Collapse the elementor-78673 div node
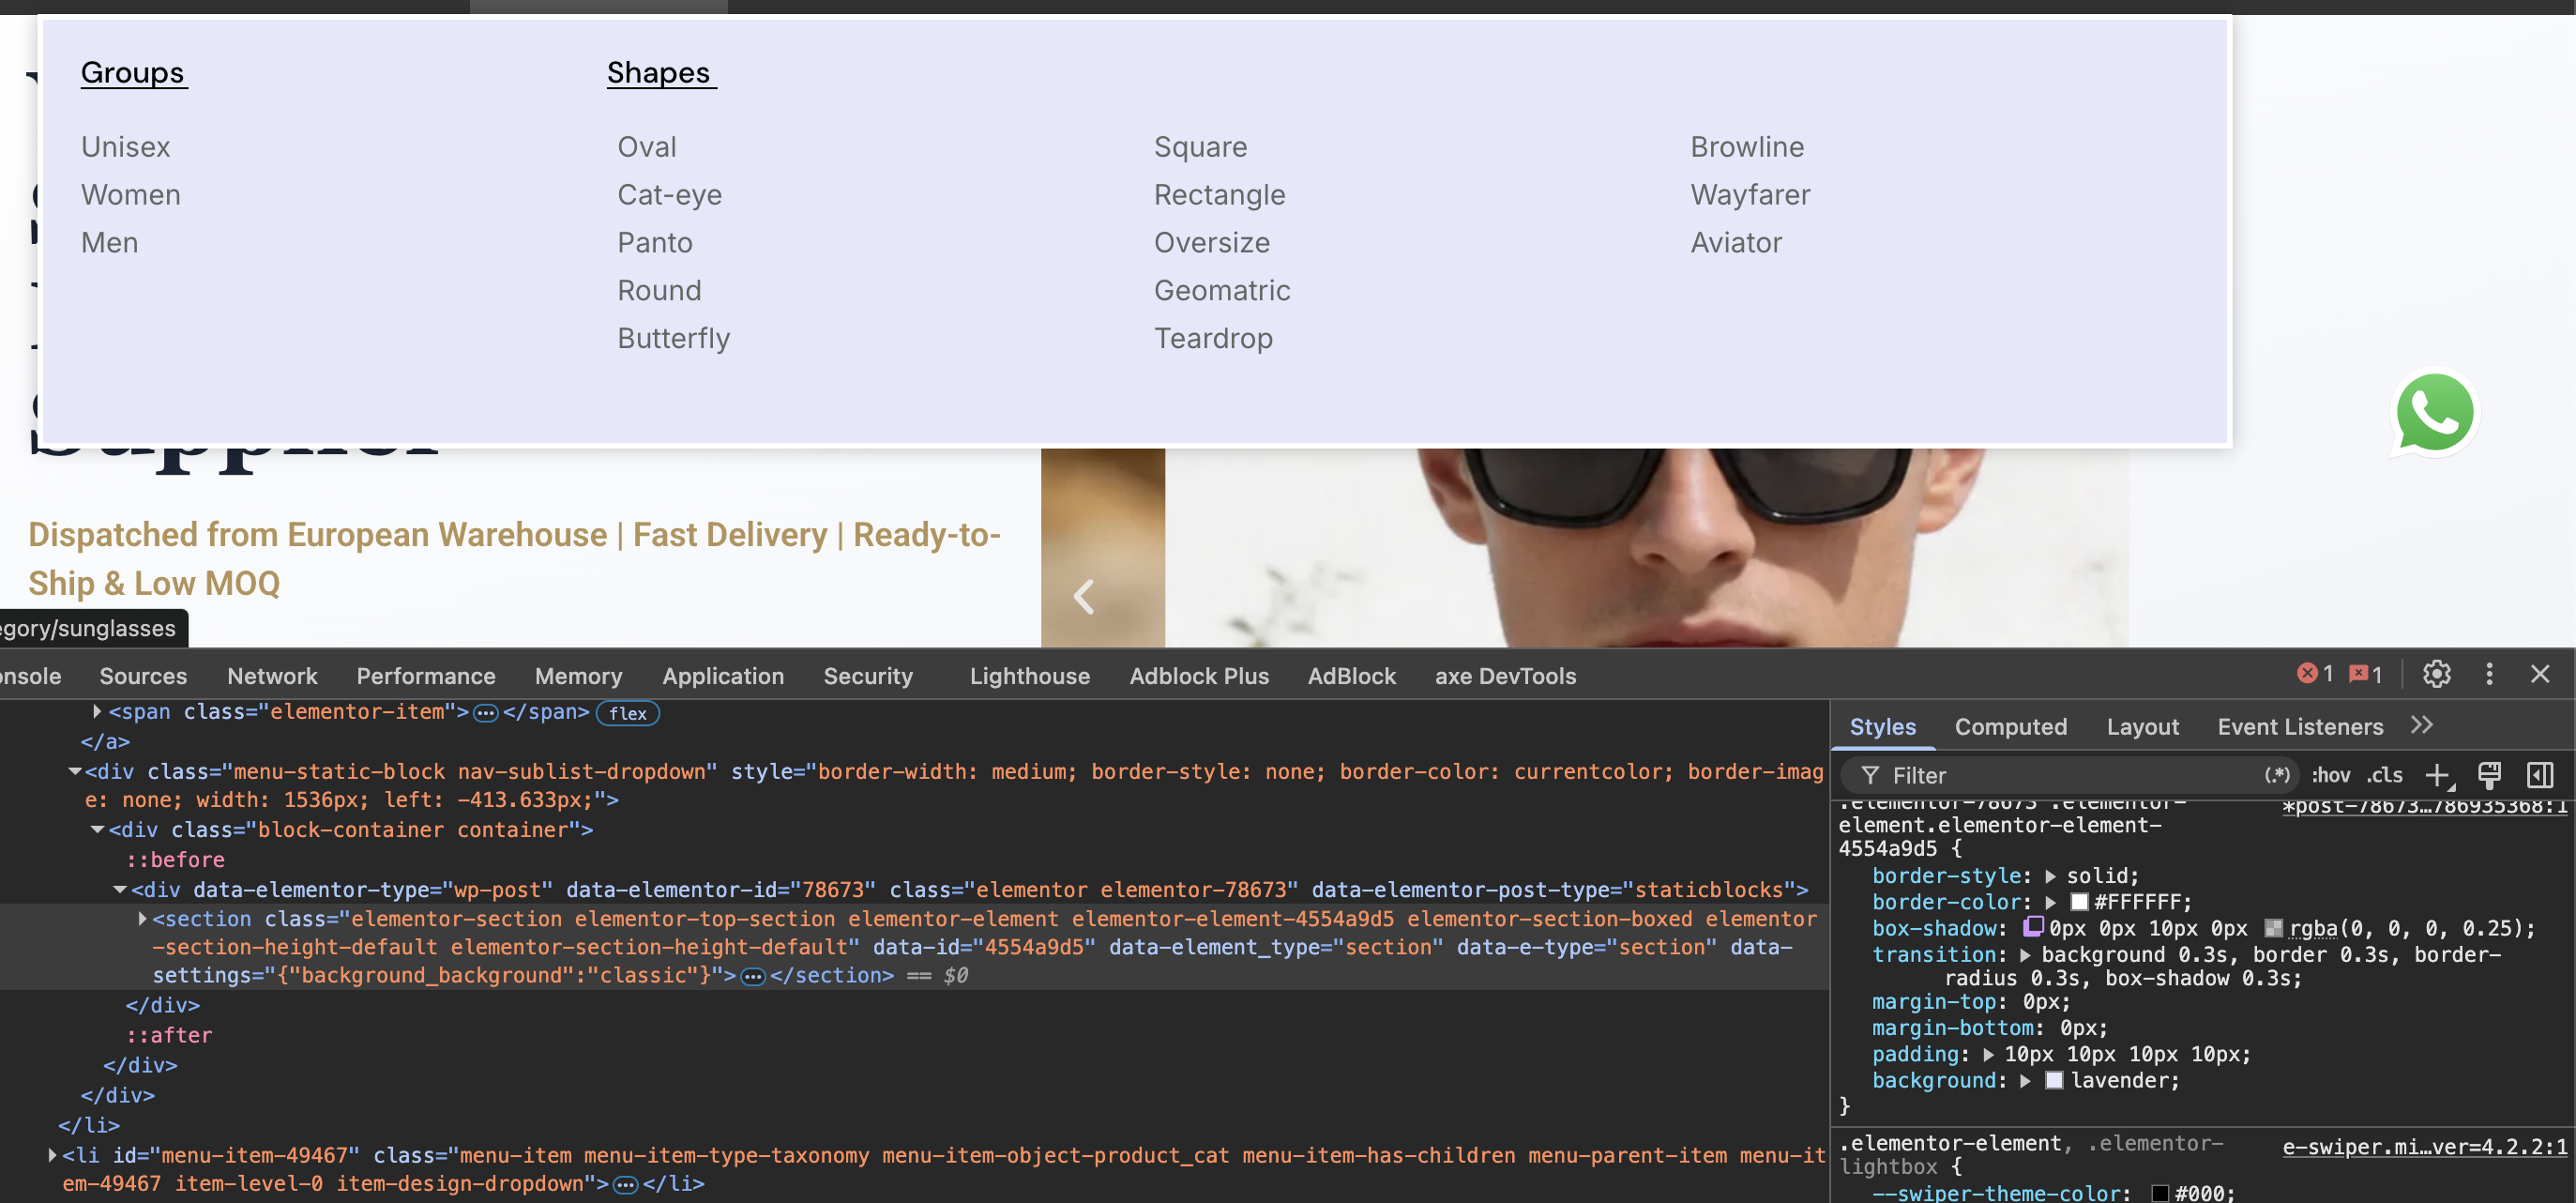2576x1203 pixels. coord(120,889)
